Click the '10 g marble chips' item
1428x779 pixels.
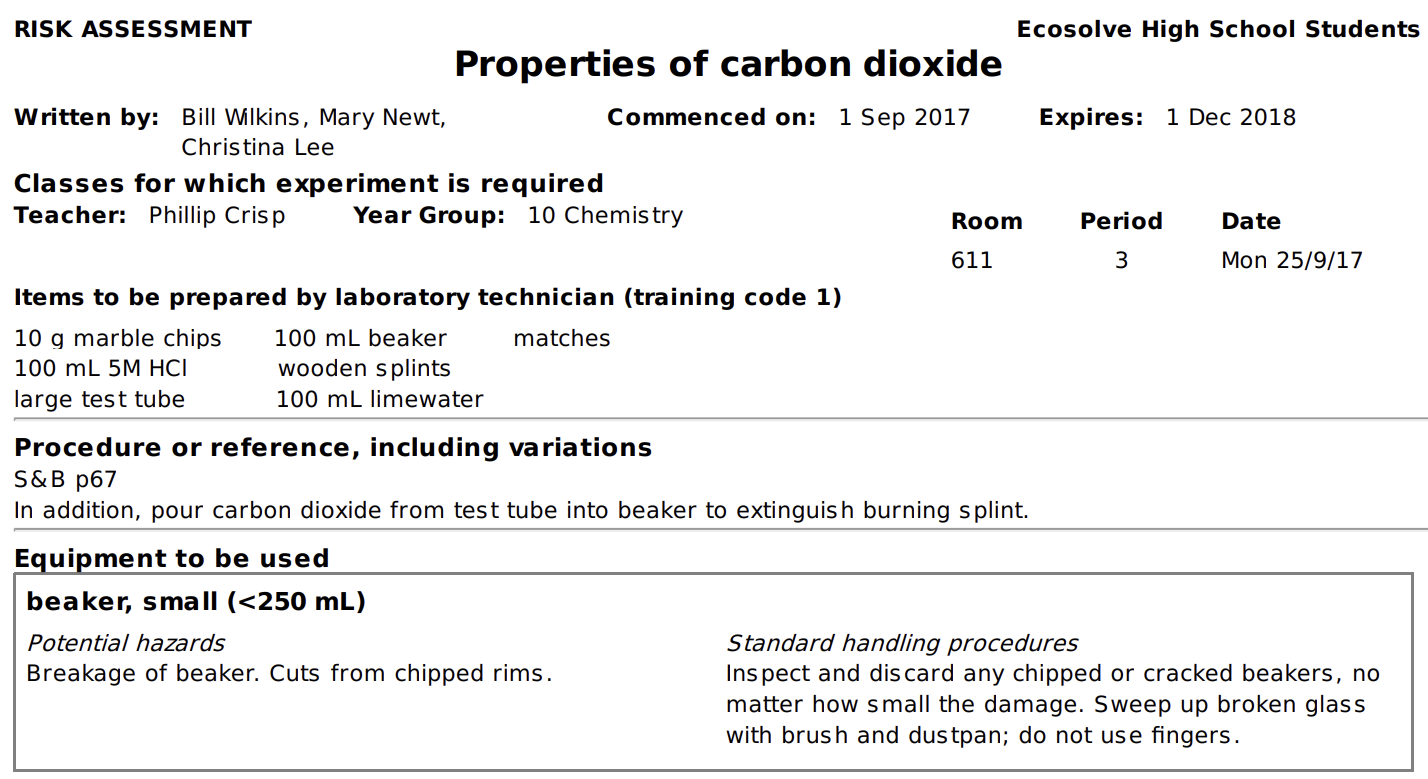(118, 339)
